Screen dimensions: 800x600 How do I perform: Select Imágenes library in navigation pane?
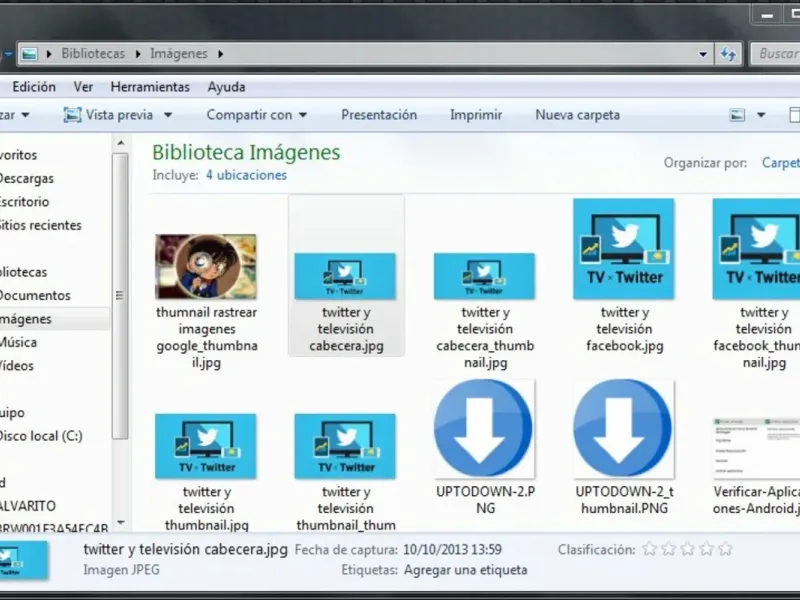click(x=26, y=319)
